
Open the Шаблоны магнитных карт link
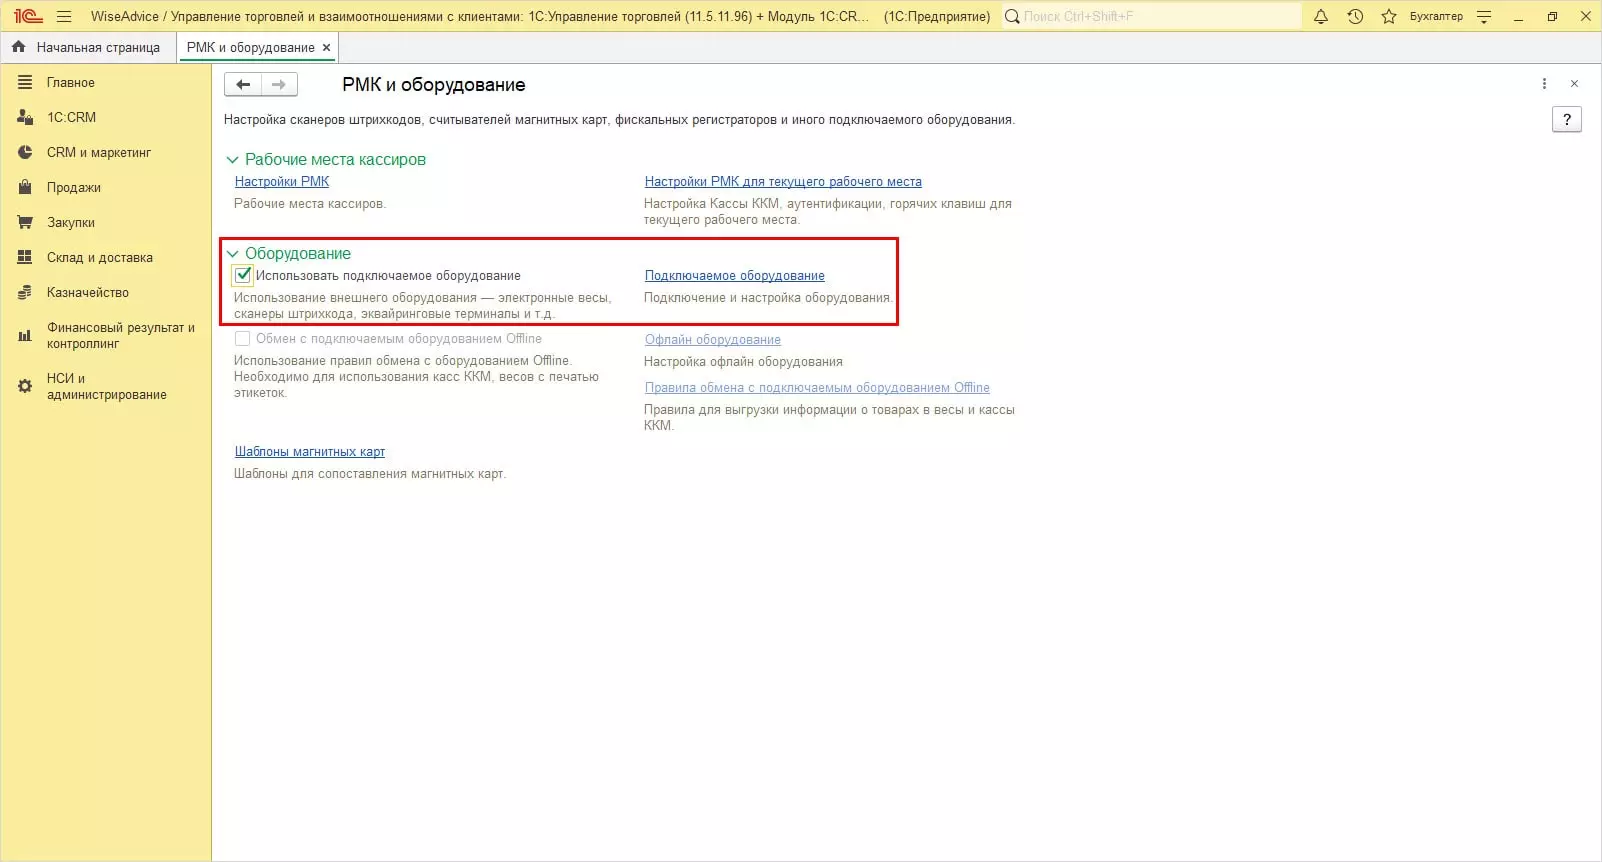click(x=310, y=451)
